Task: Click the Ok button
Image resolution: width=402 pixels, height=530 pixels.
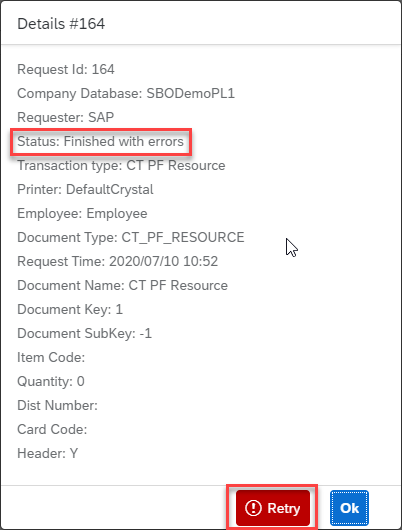Action: click(x=349, y=508)
